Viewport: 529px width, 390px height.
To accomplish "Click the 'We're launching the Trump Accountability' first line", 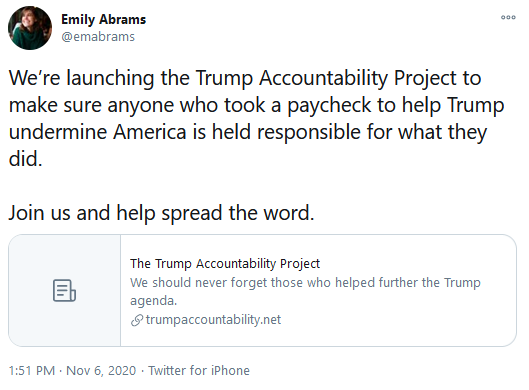I will pos(245,78).
